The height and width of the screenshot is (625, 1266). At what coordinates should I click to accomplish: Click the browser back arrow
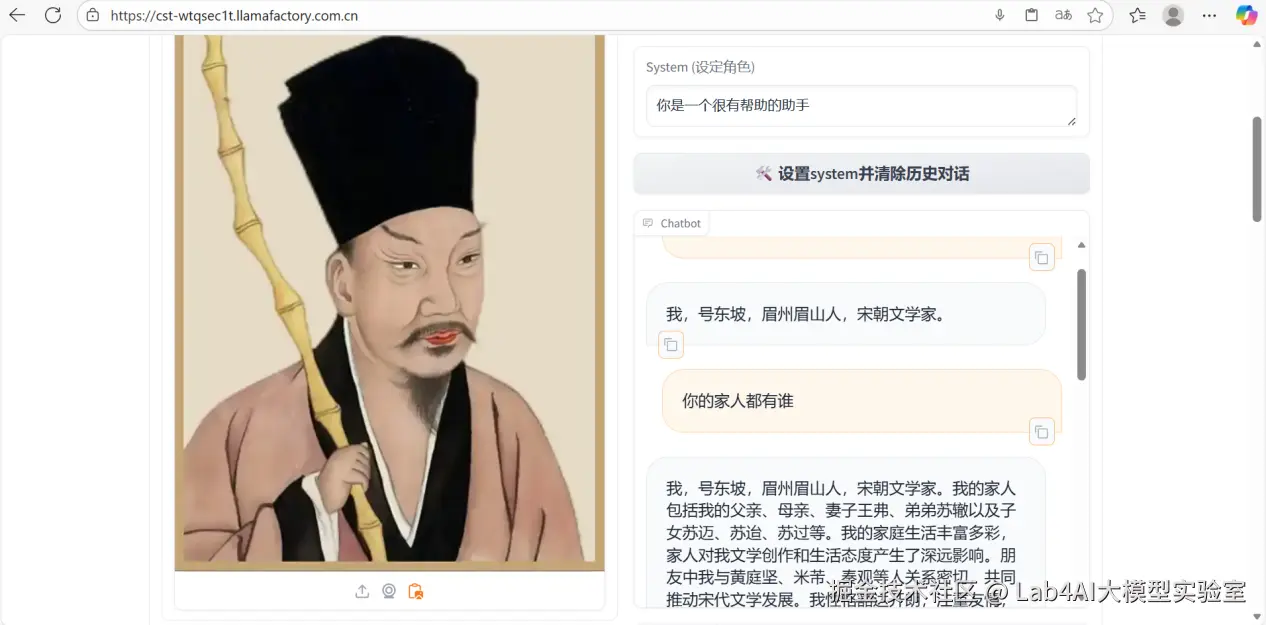(17, 15)
